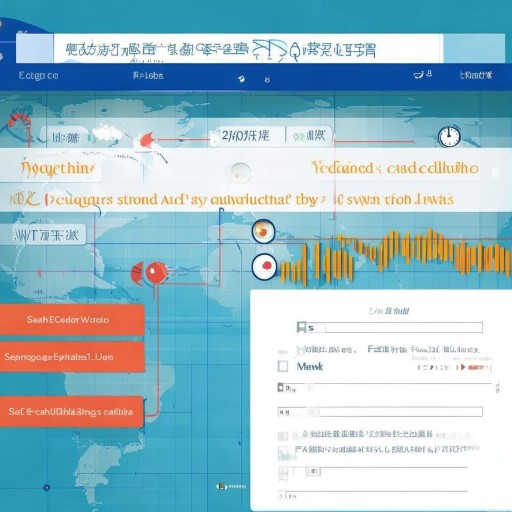This screenshot has height=512, width=512.
Task: Click the top input field in the white panel
Action: (x=389, y=327)
